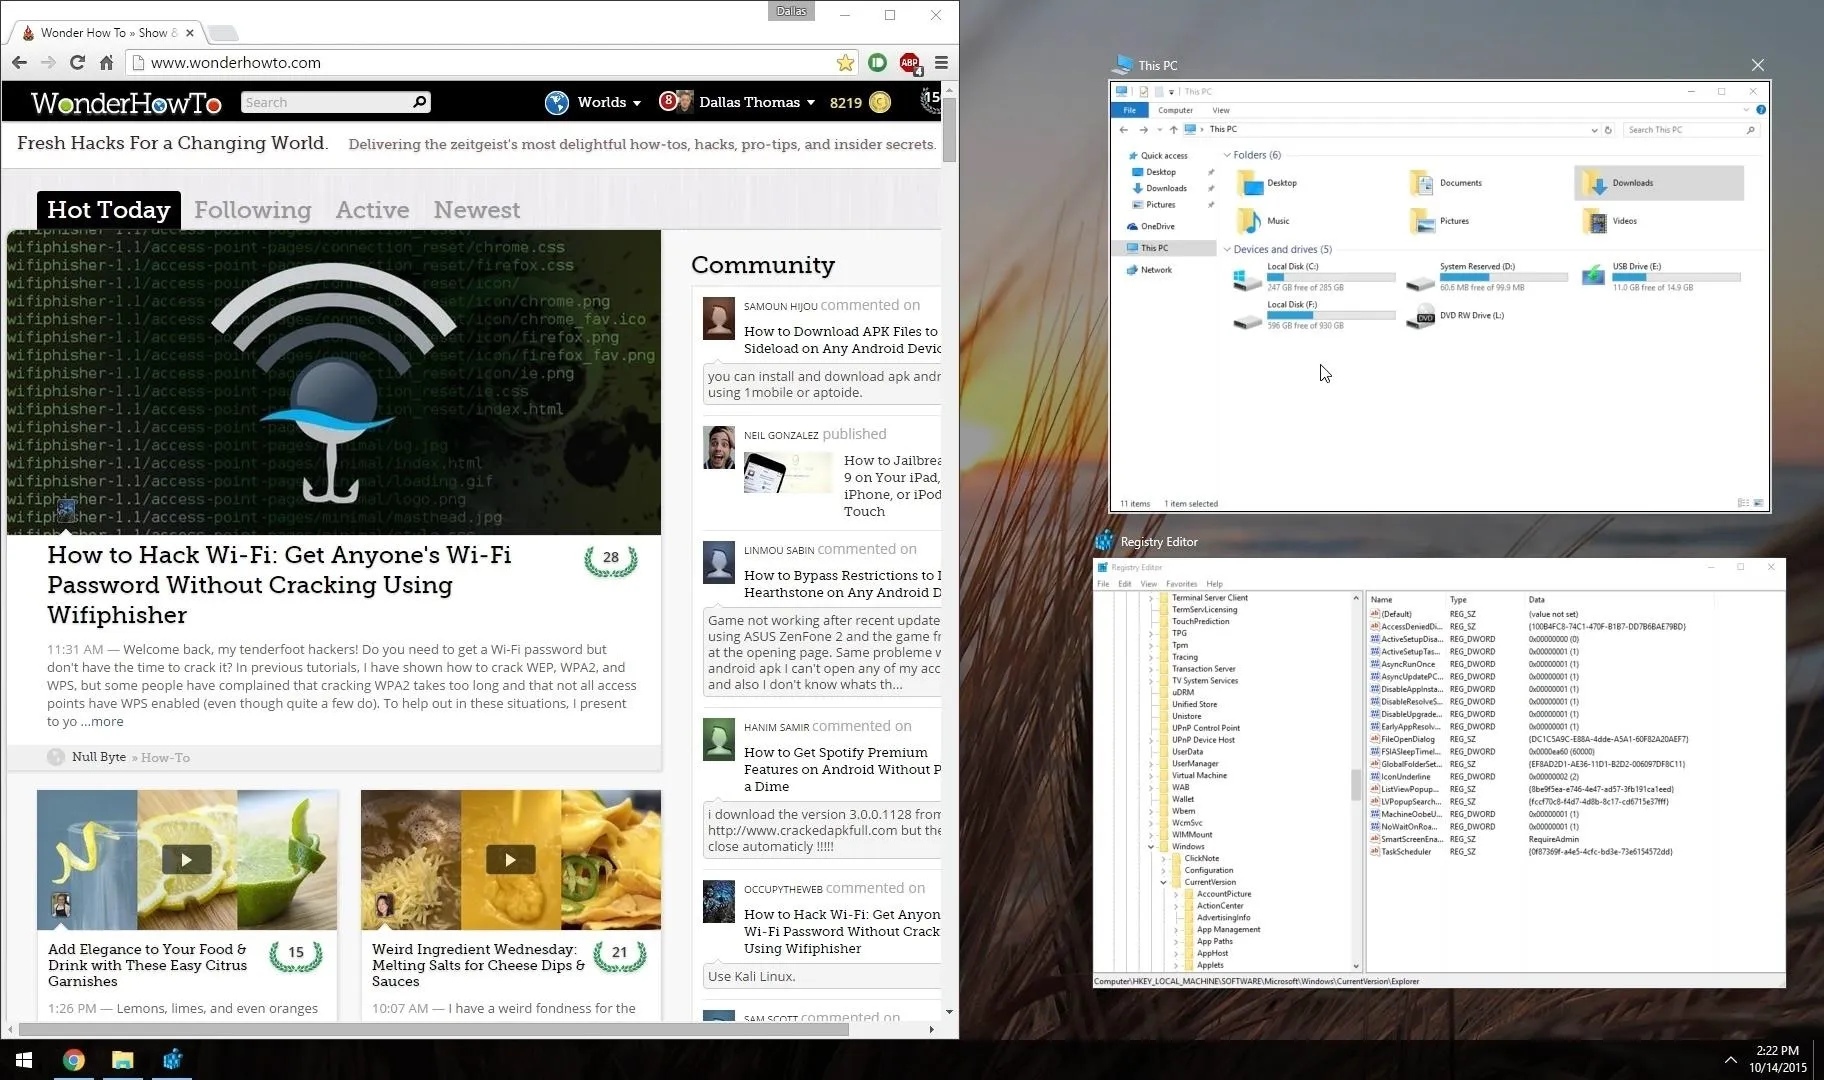This screenshot has height=1080, width=1824.
Task: Open the Melting Salts for Cheese Dips article
Action: [478, 965]
